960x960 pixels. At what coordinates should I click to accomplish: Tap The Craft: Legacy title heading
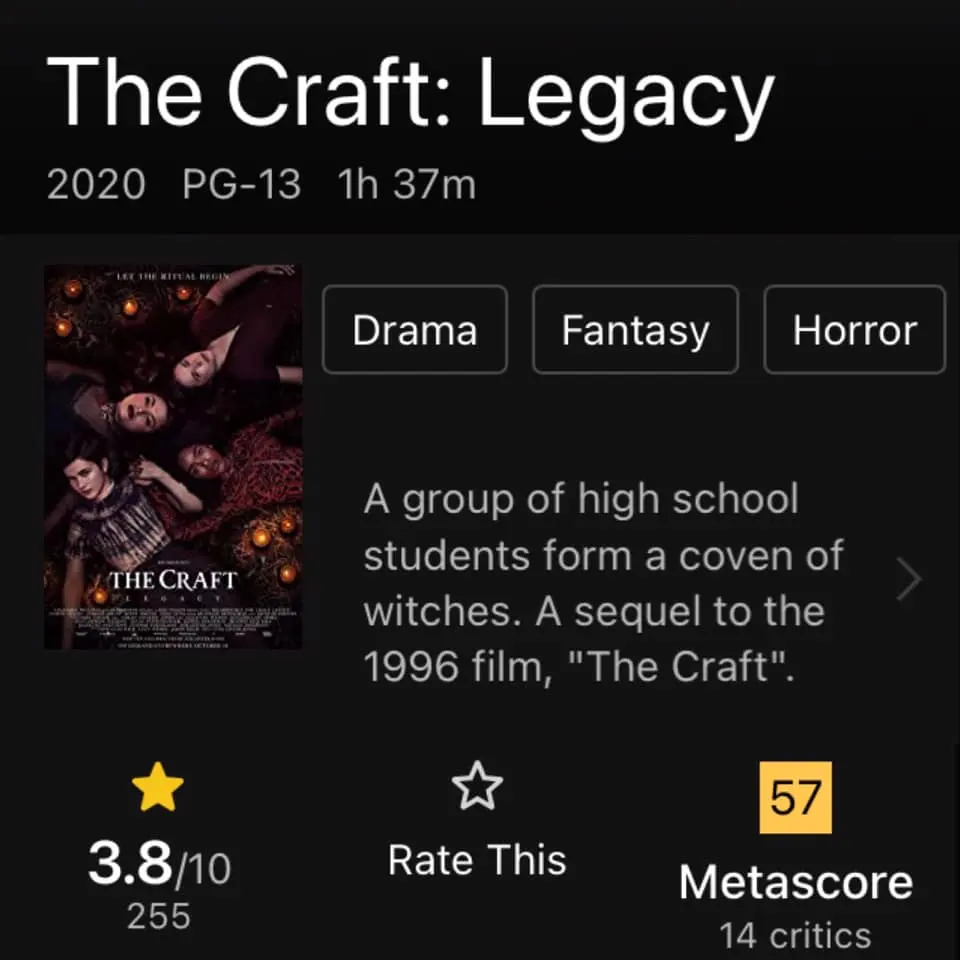click(411, 92)
